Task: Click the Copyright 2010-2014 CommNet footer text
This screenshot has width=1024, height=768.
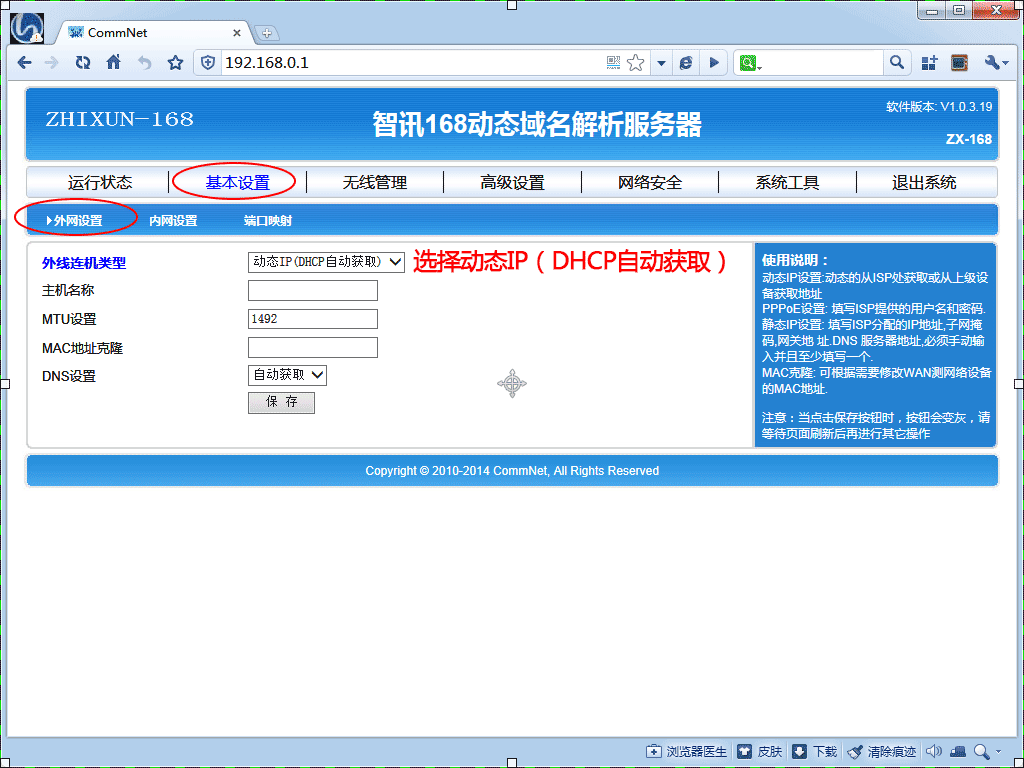Action: tap(512, 471)
